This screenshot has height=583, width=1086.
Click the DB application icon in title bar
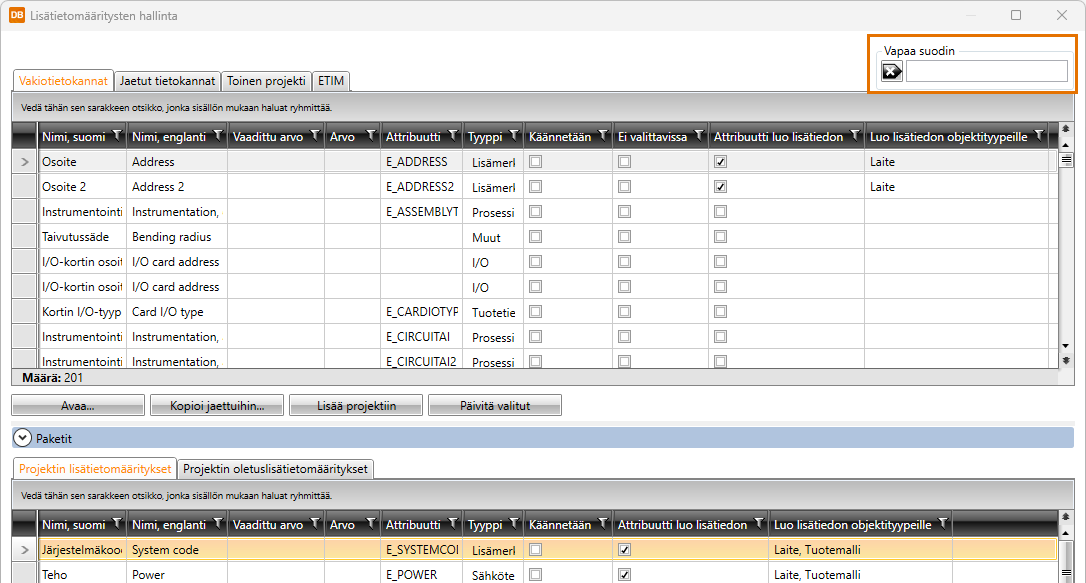coord(17,15)
